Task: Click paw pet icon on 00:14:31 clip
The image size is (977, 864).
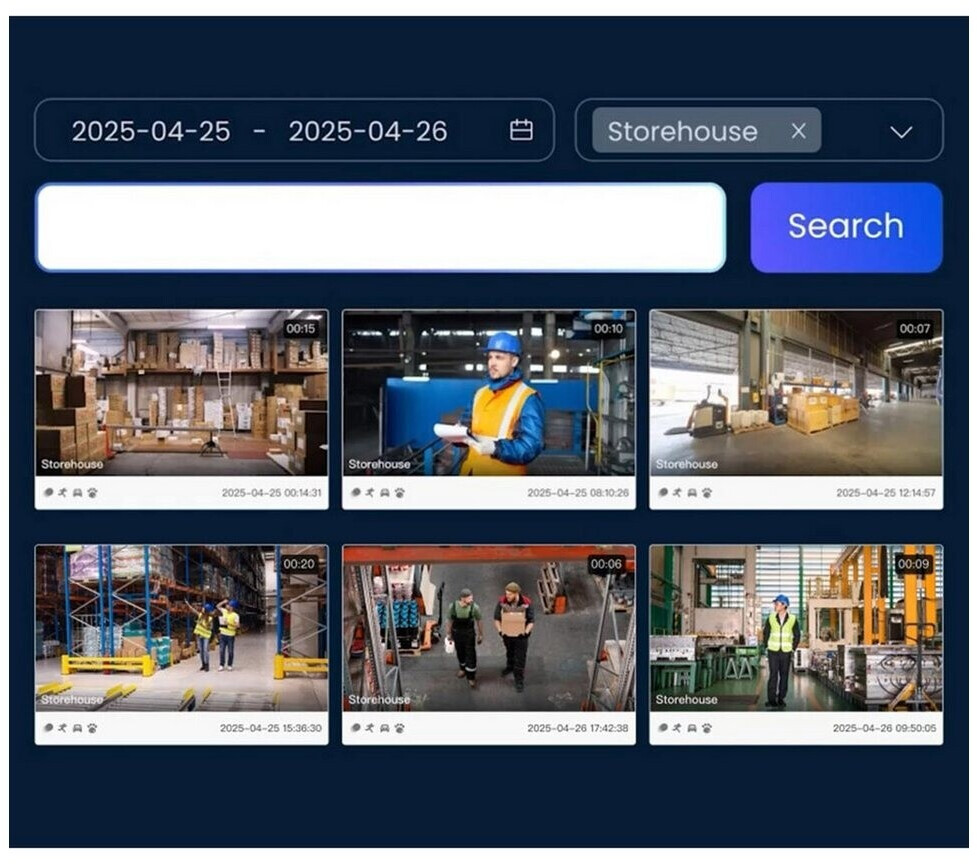Action: tap(93, 493)
